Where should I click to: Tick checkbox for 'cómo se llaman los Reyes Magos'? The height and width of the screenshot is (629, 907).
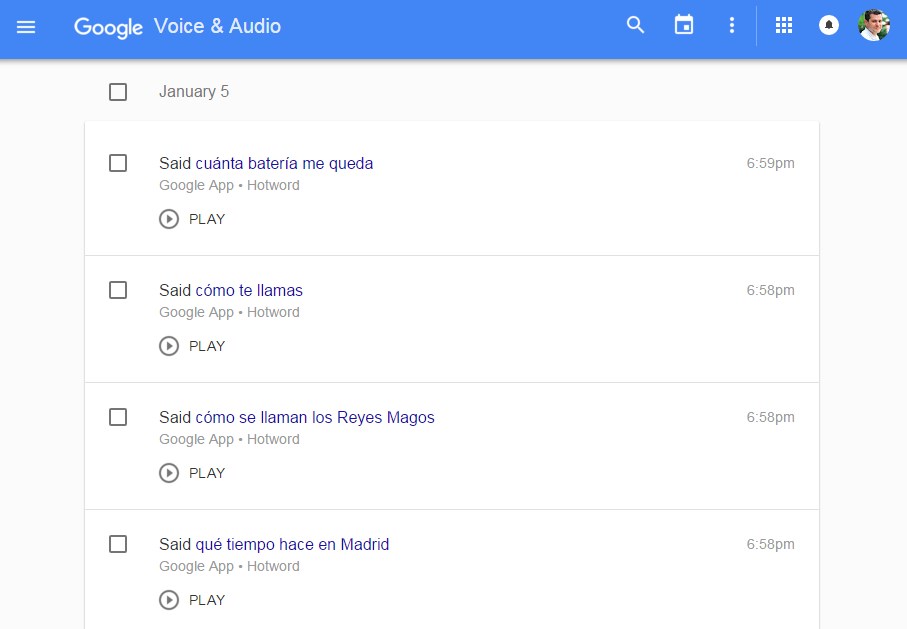tap(118, 417)
